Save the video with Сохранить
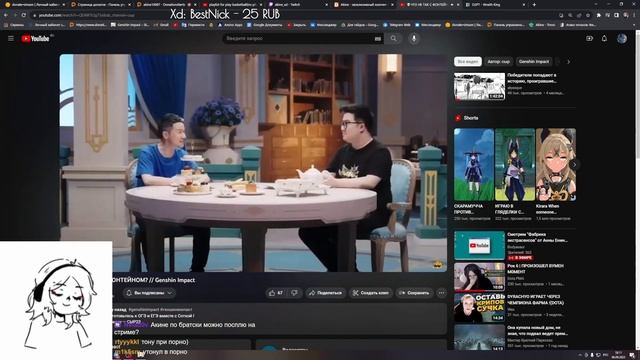Image resolution: width=640 pixels, height=360 pixels. 414,293
